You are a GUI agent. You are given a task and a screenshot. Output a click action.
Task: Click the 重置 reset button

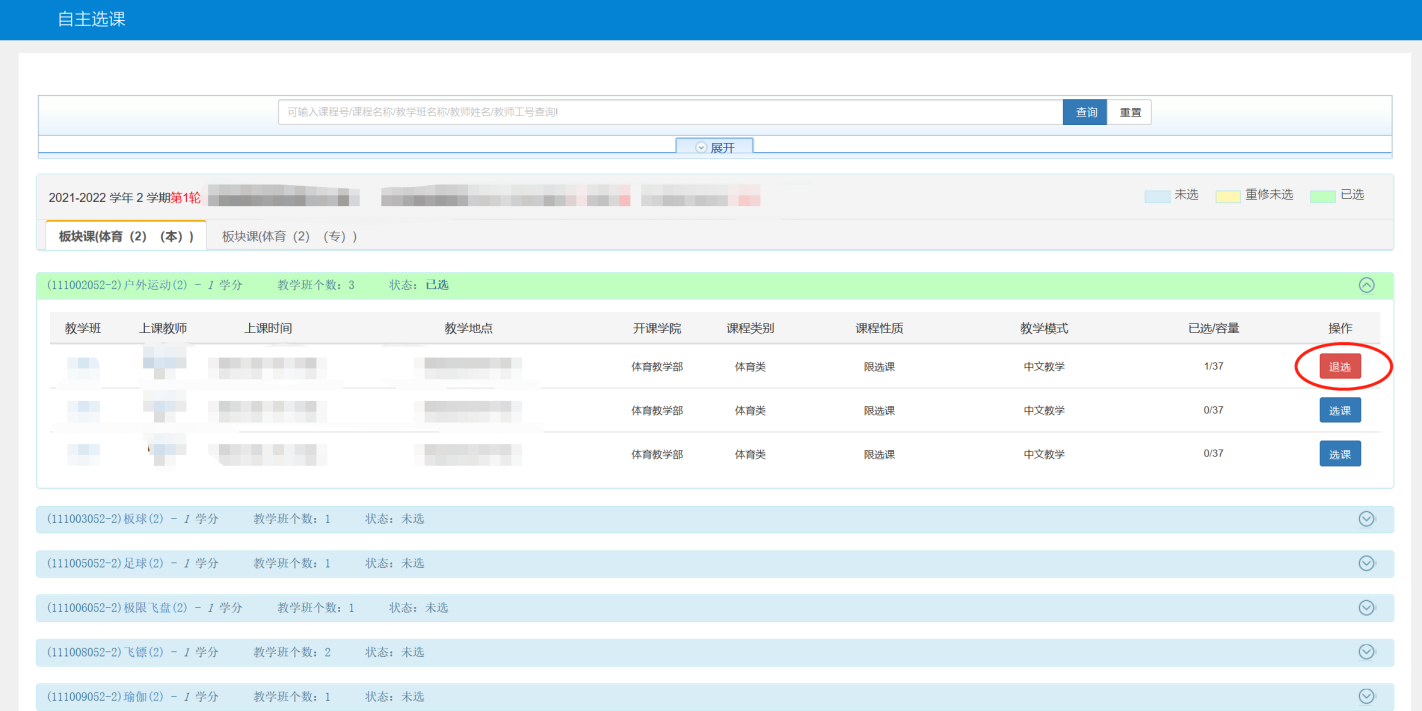(1130, 112)
